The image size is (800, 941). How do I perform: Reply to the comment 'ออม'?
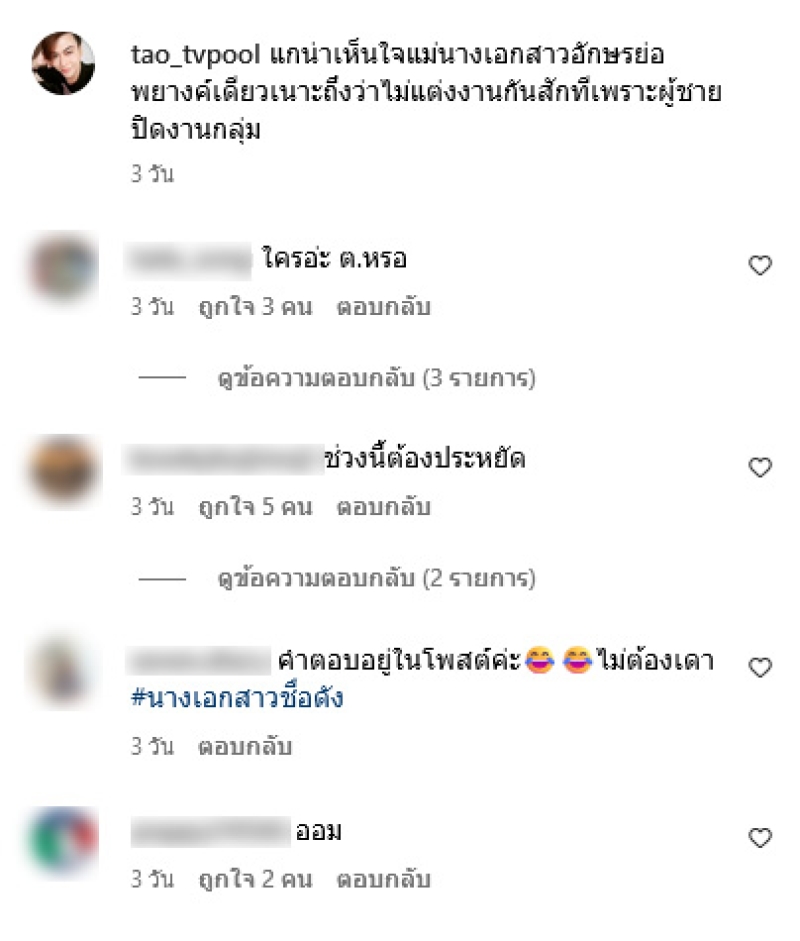(383, 879)
